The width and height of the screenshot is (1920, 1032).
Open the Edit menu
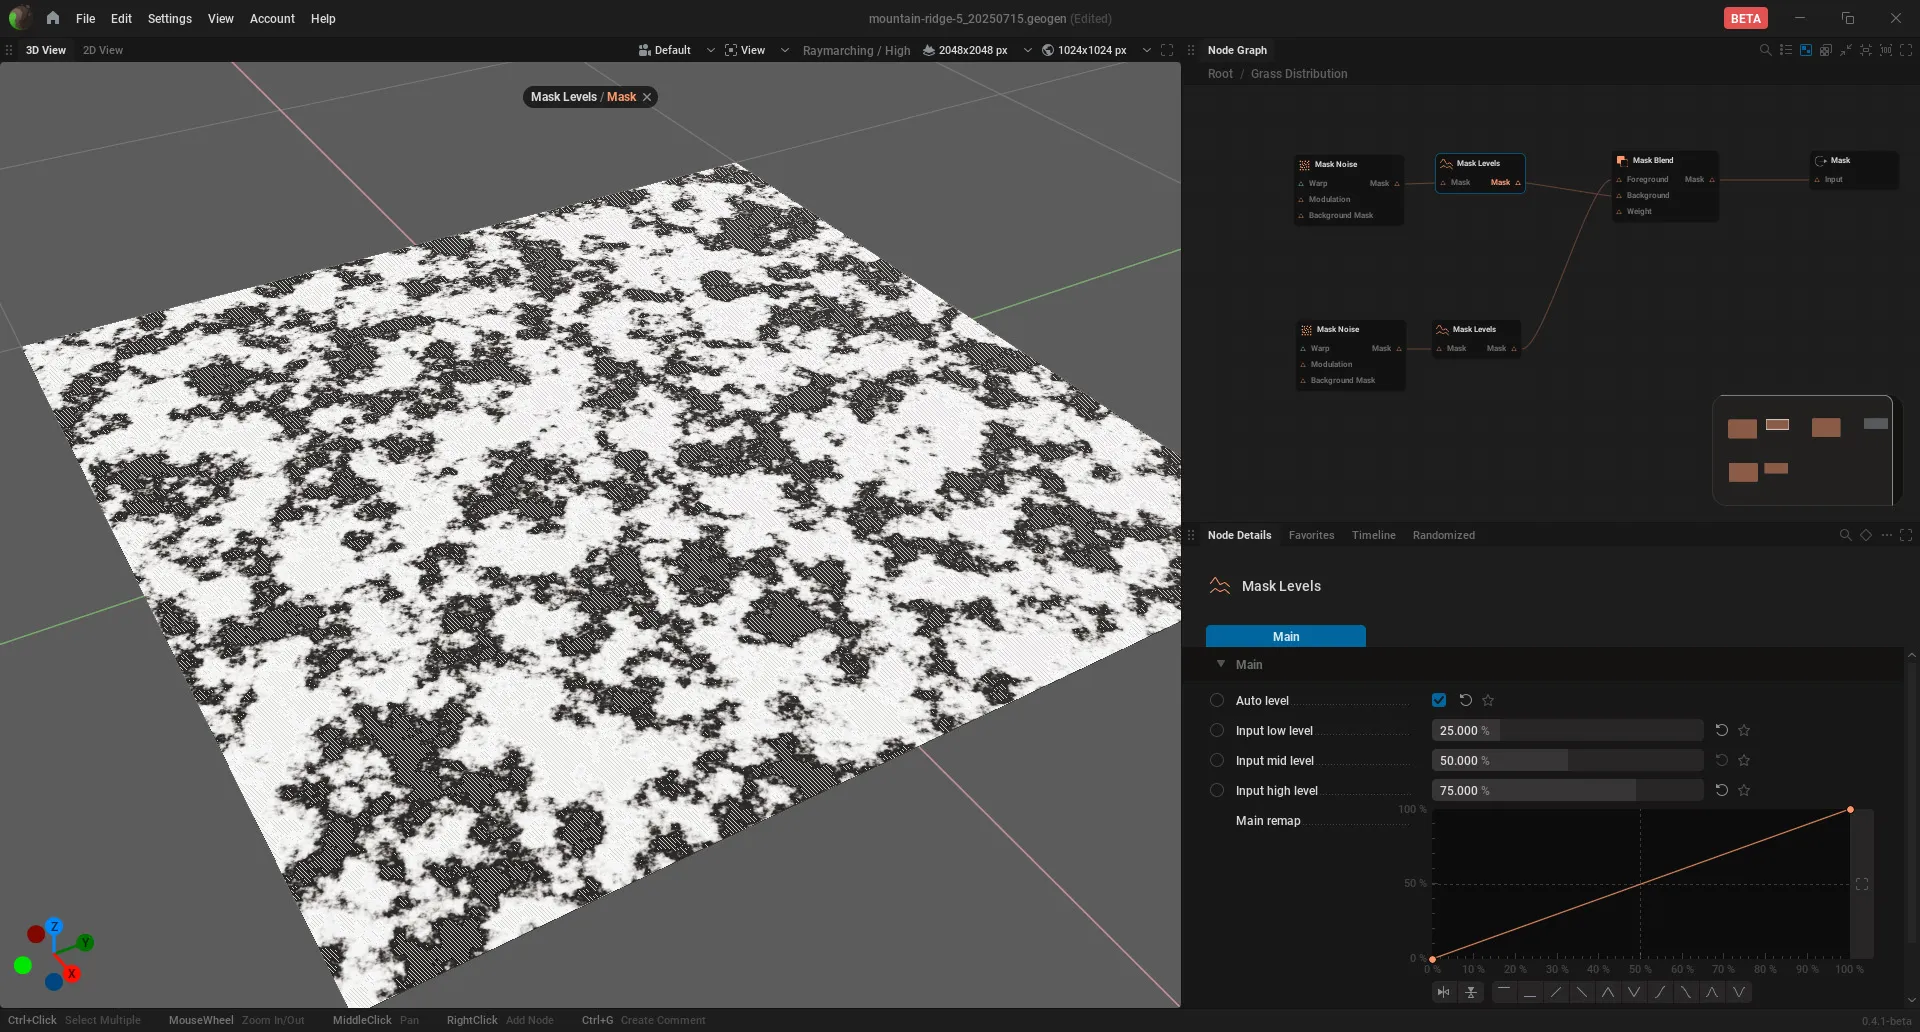(x=121, y=18)
